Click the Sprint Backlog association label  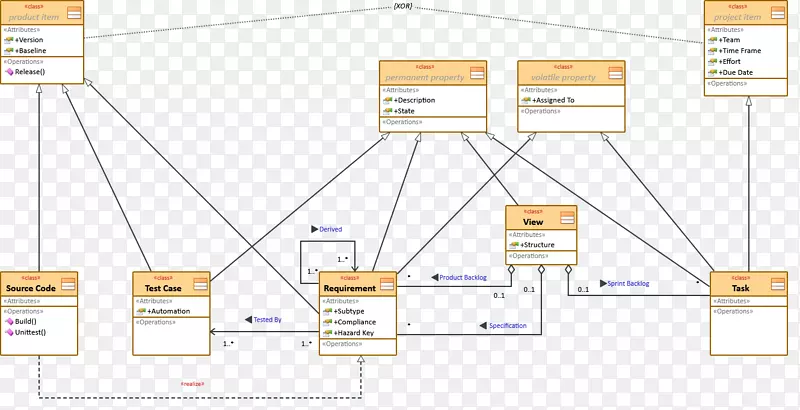630,283
